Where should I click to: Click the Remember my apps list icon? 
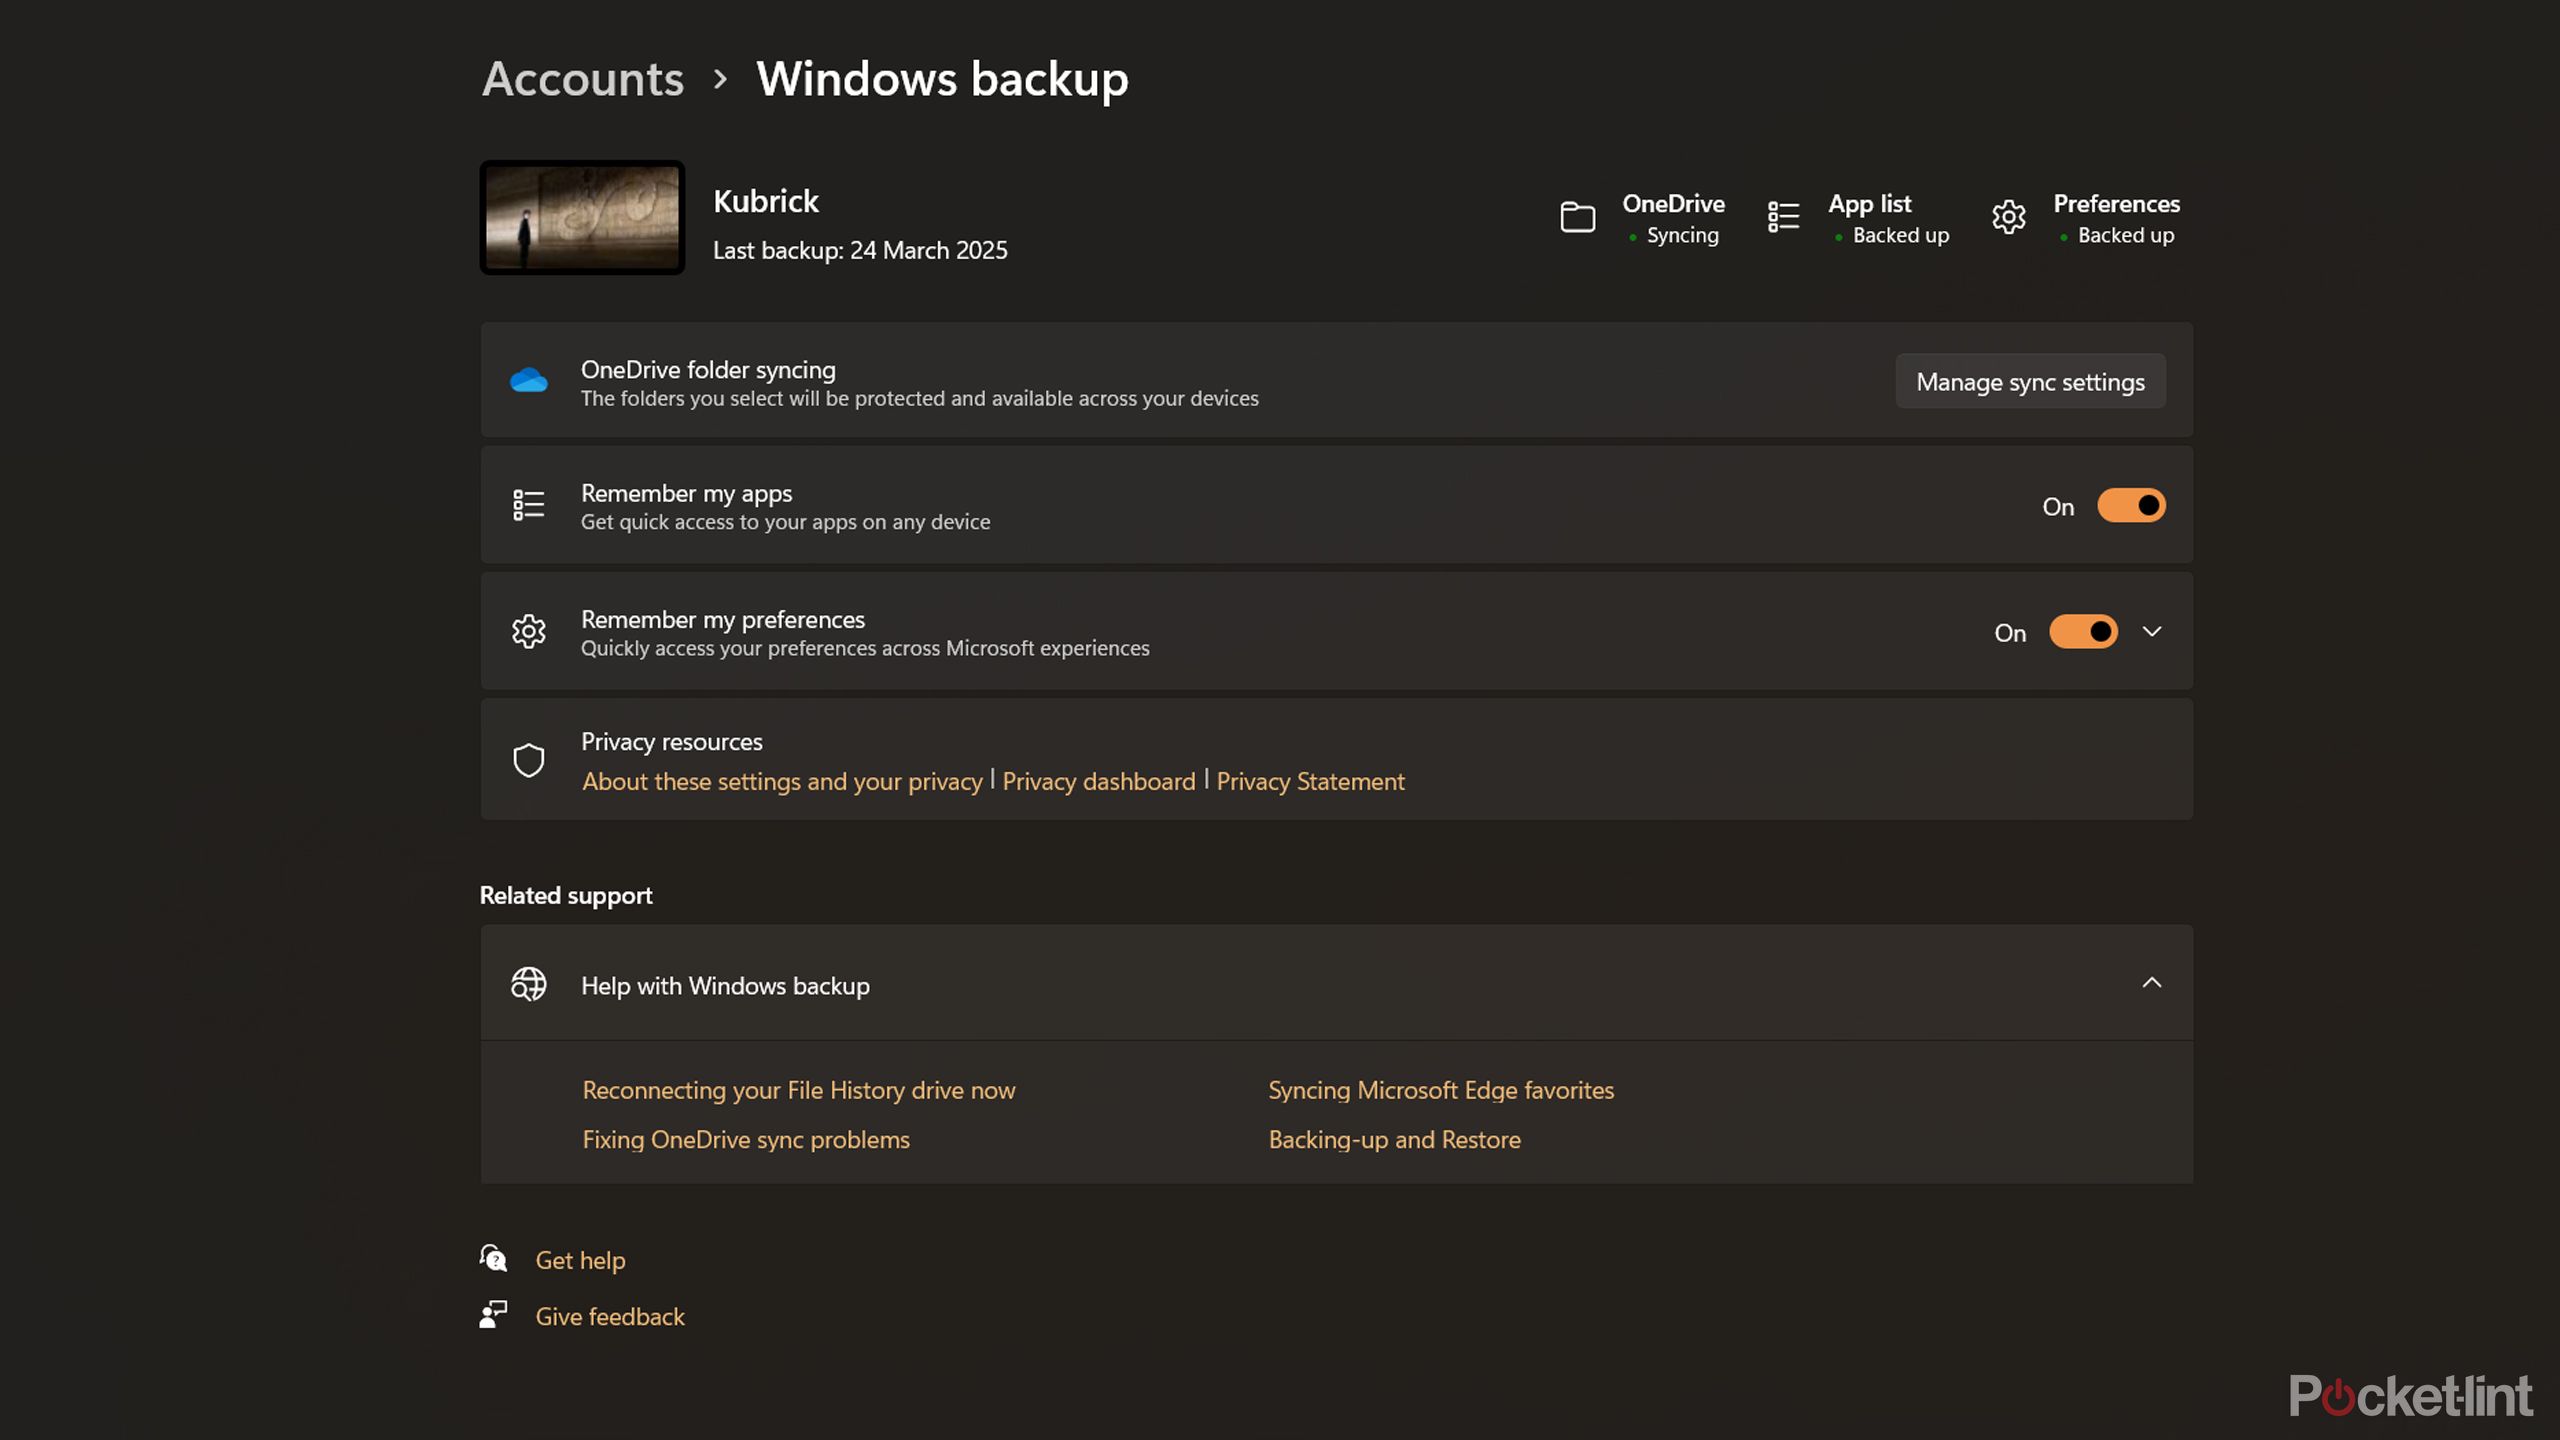(x=528, y=505)
